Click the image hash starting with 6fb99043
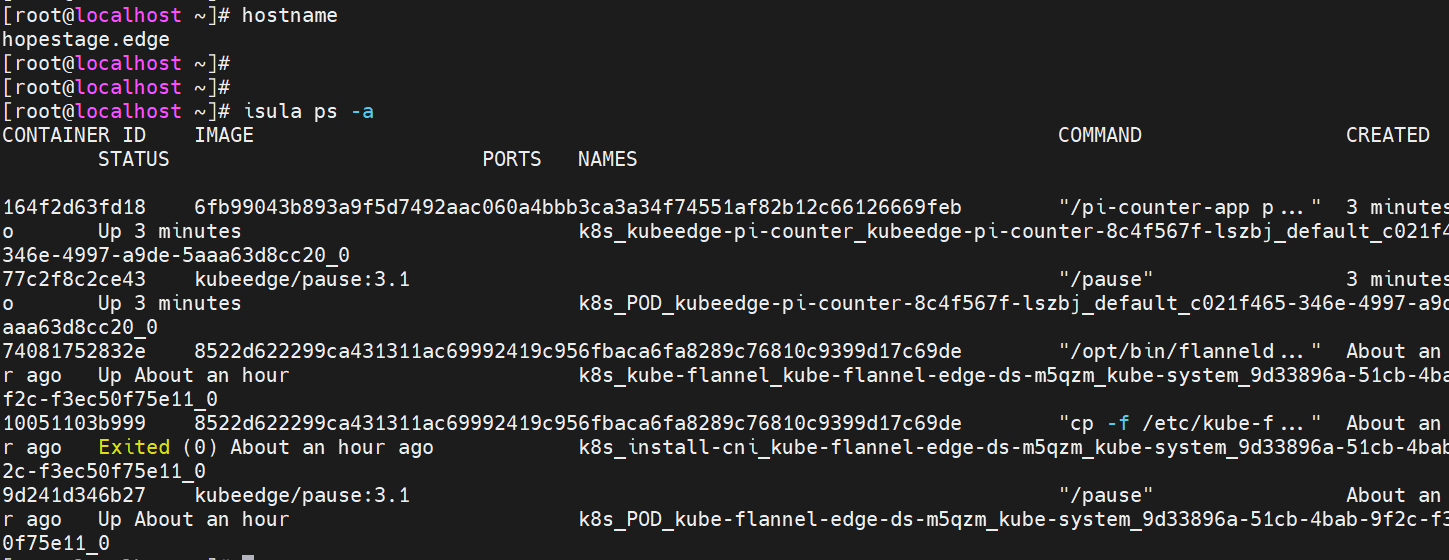The image size is (1449, 560). click(x=577, y=207)
